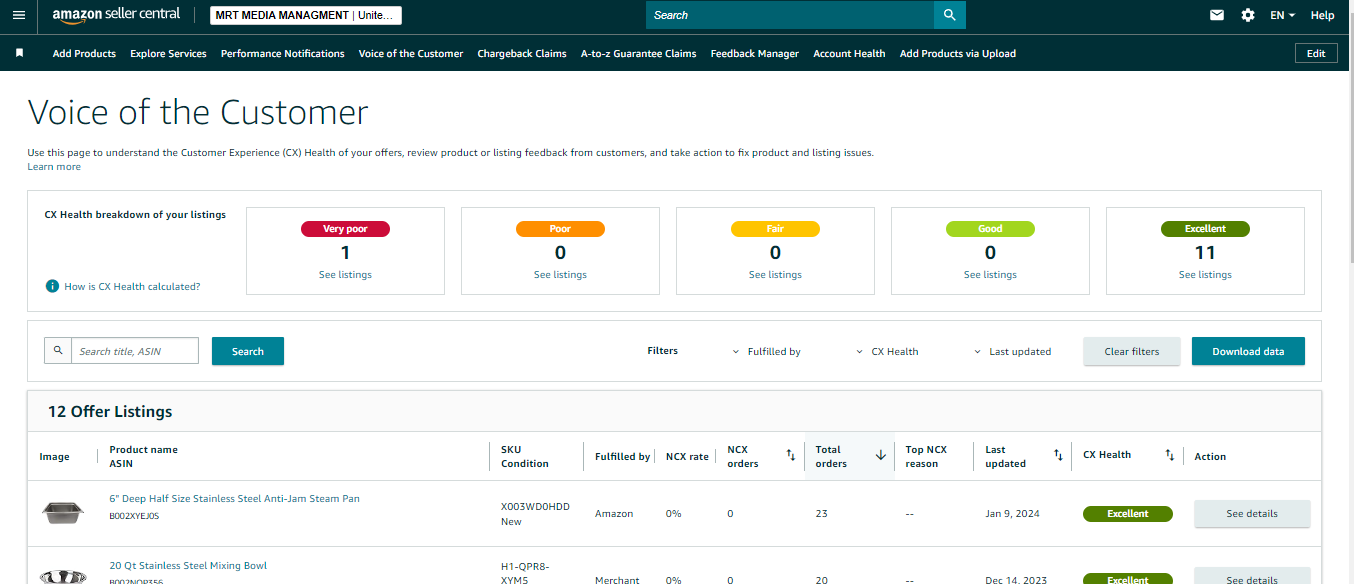Focus the top Search input field

790,15
